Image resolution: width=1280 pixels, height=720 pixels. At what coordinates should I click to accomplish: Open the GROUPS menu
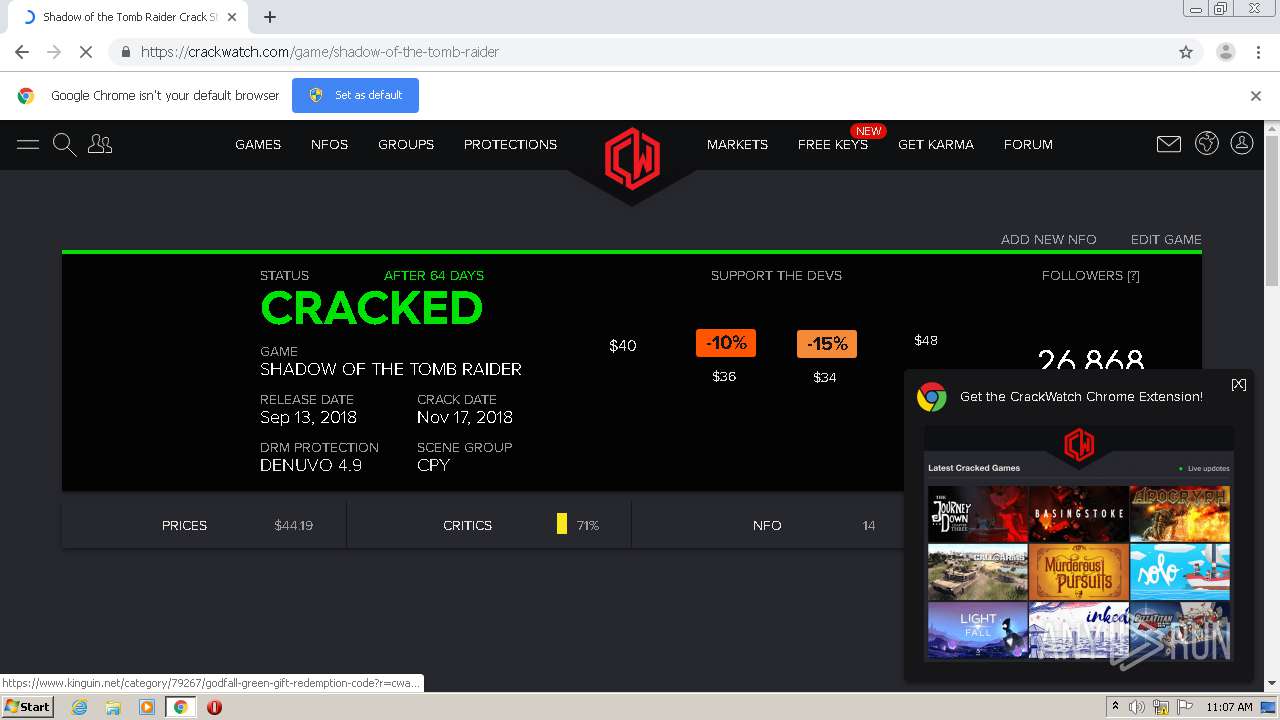pyautogui.click(x=406, y=145)
